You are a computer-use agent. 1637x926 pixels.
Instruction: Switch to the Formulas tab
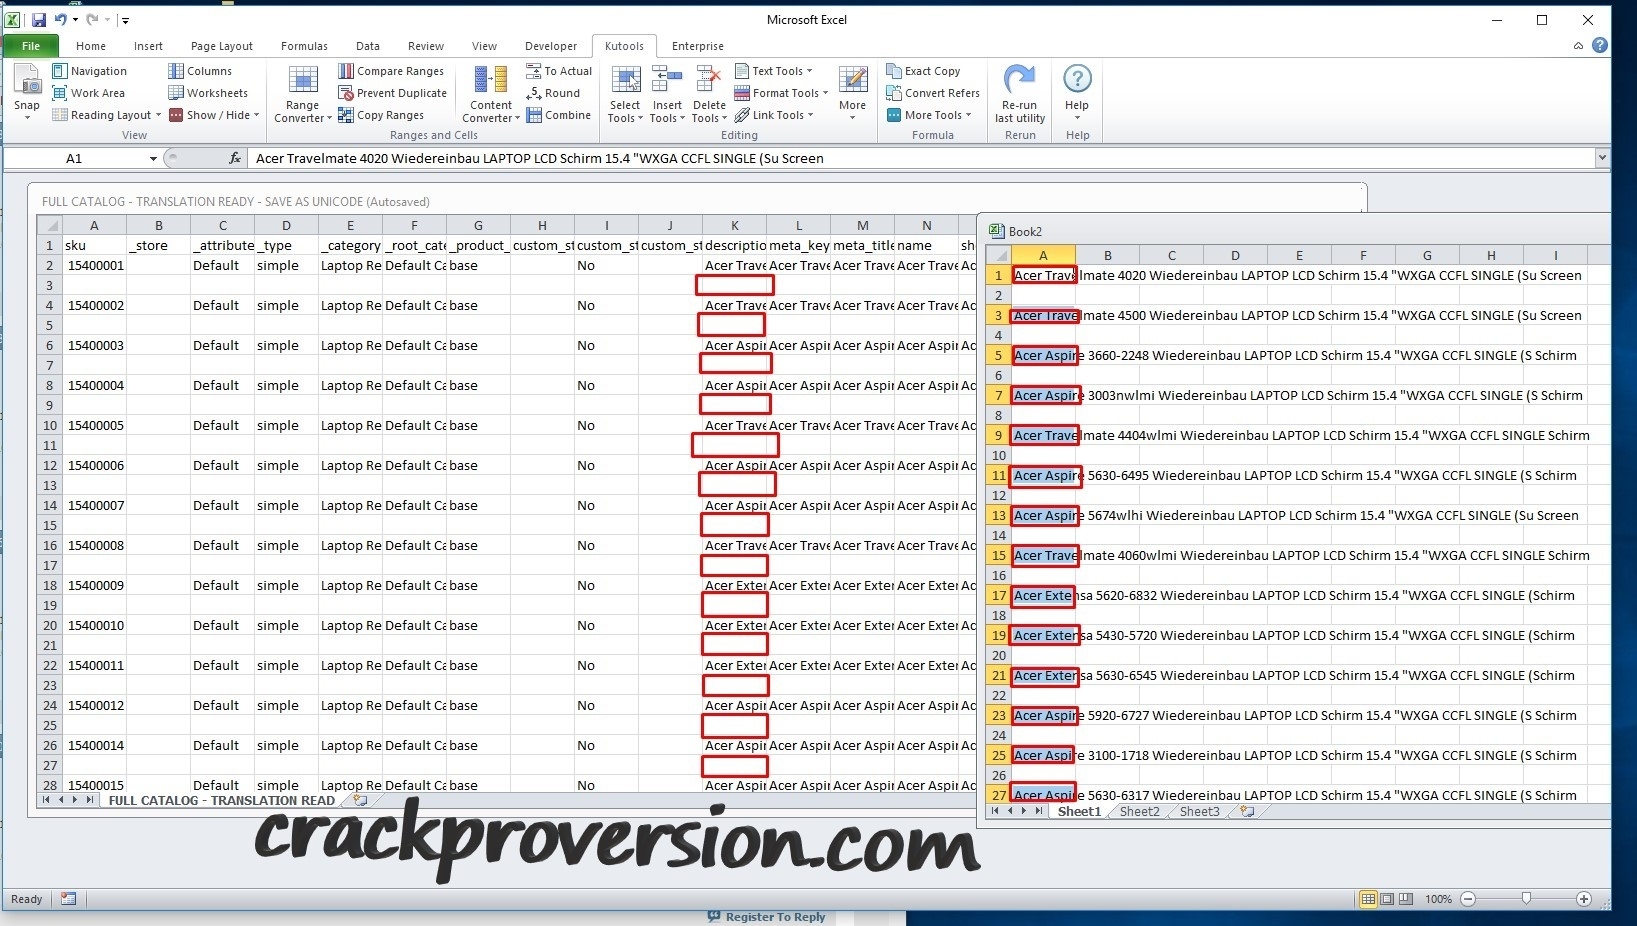pos(304,46)
